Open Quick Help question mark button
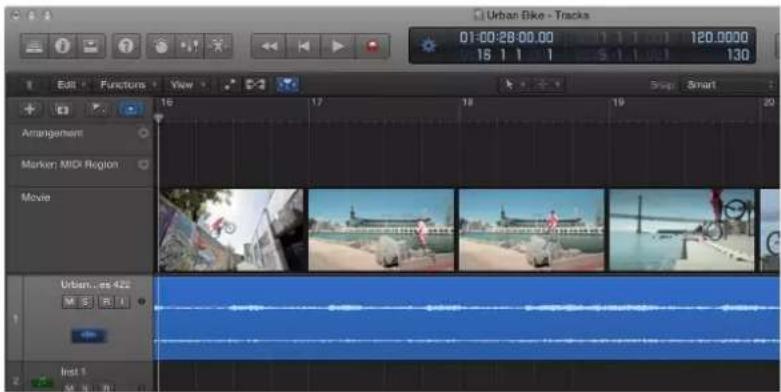Viewport: 781px width, 392px height. pos(126,46)
